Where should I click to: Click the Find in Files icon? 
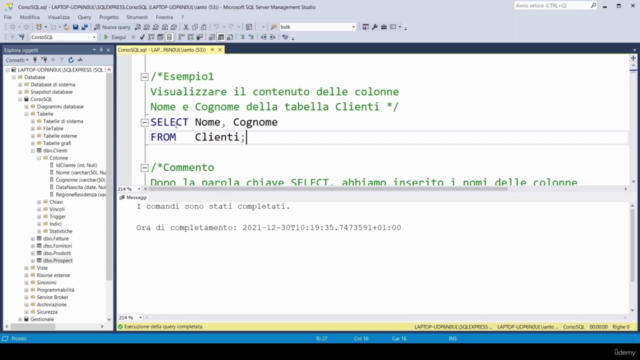274,27
